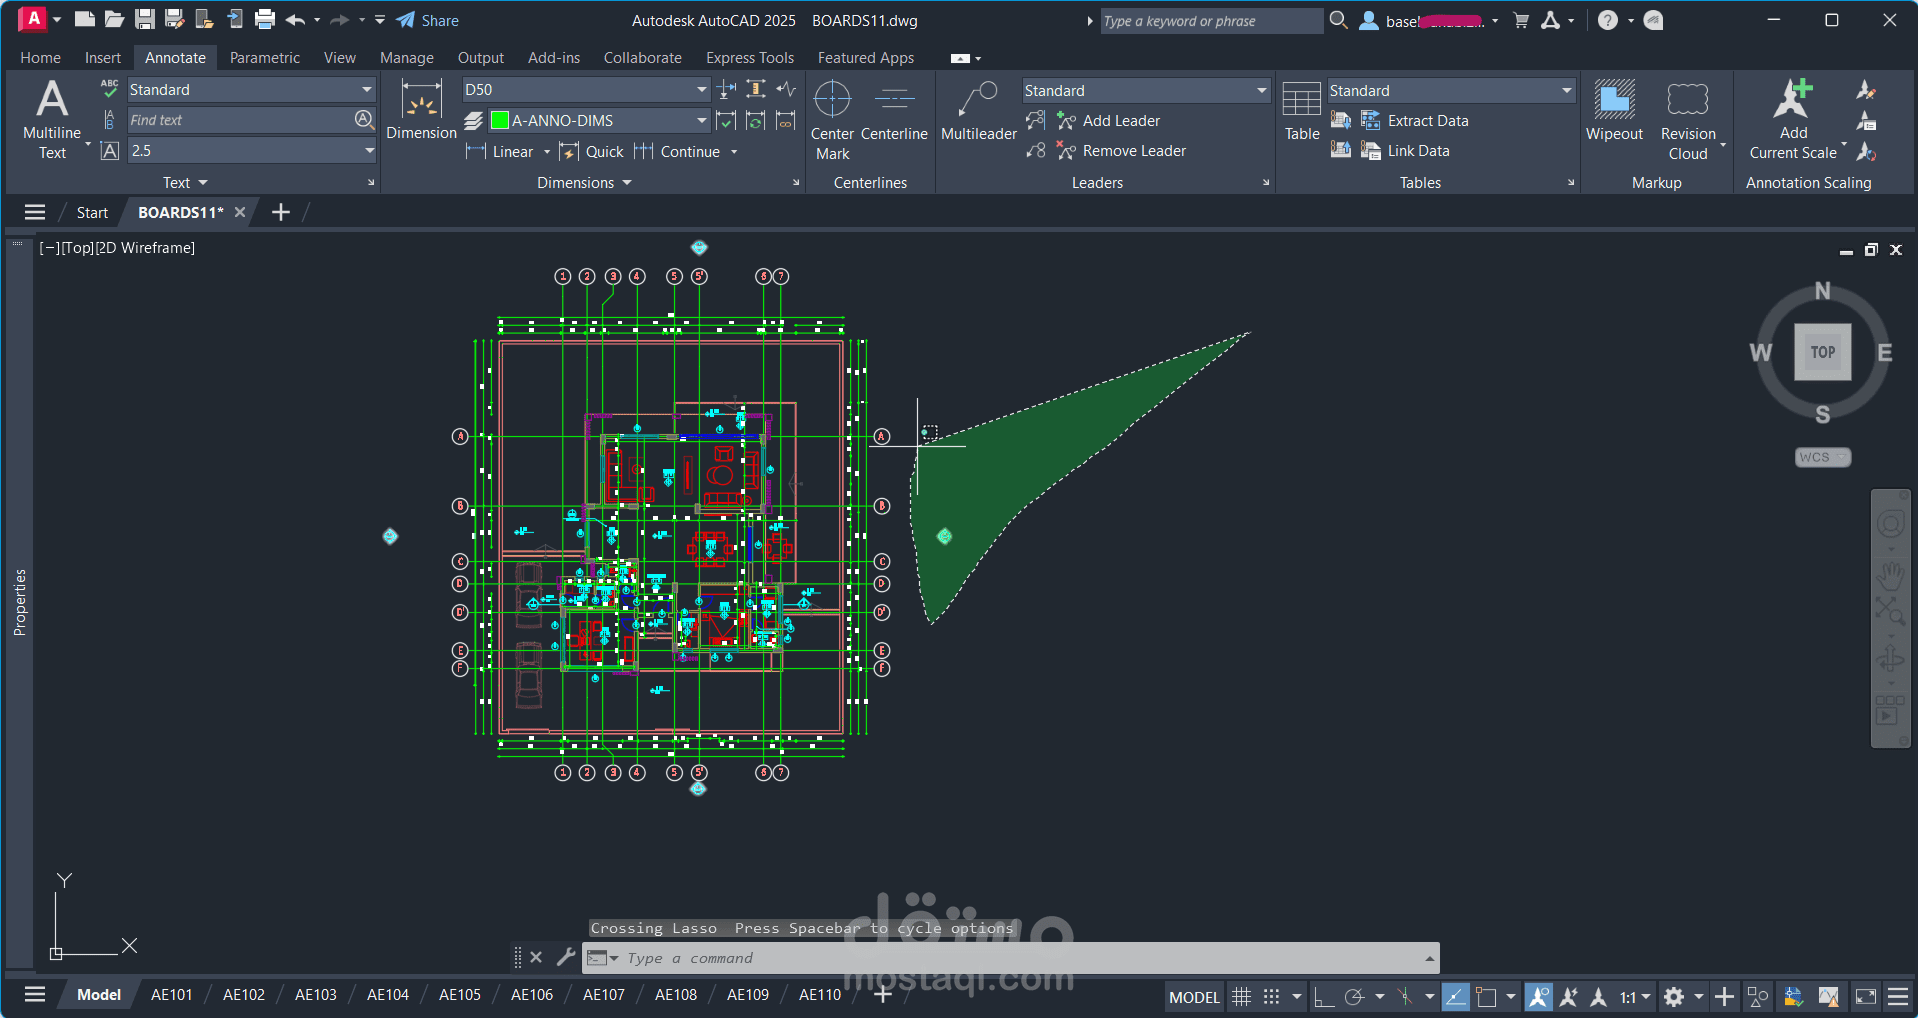The width and height of the screenshot is (1918, 1018).
Task: Toggle the drawing grid display
Action: point(1241,996)
